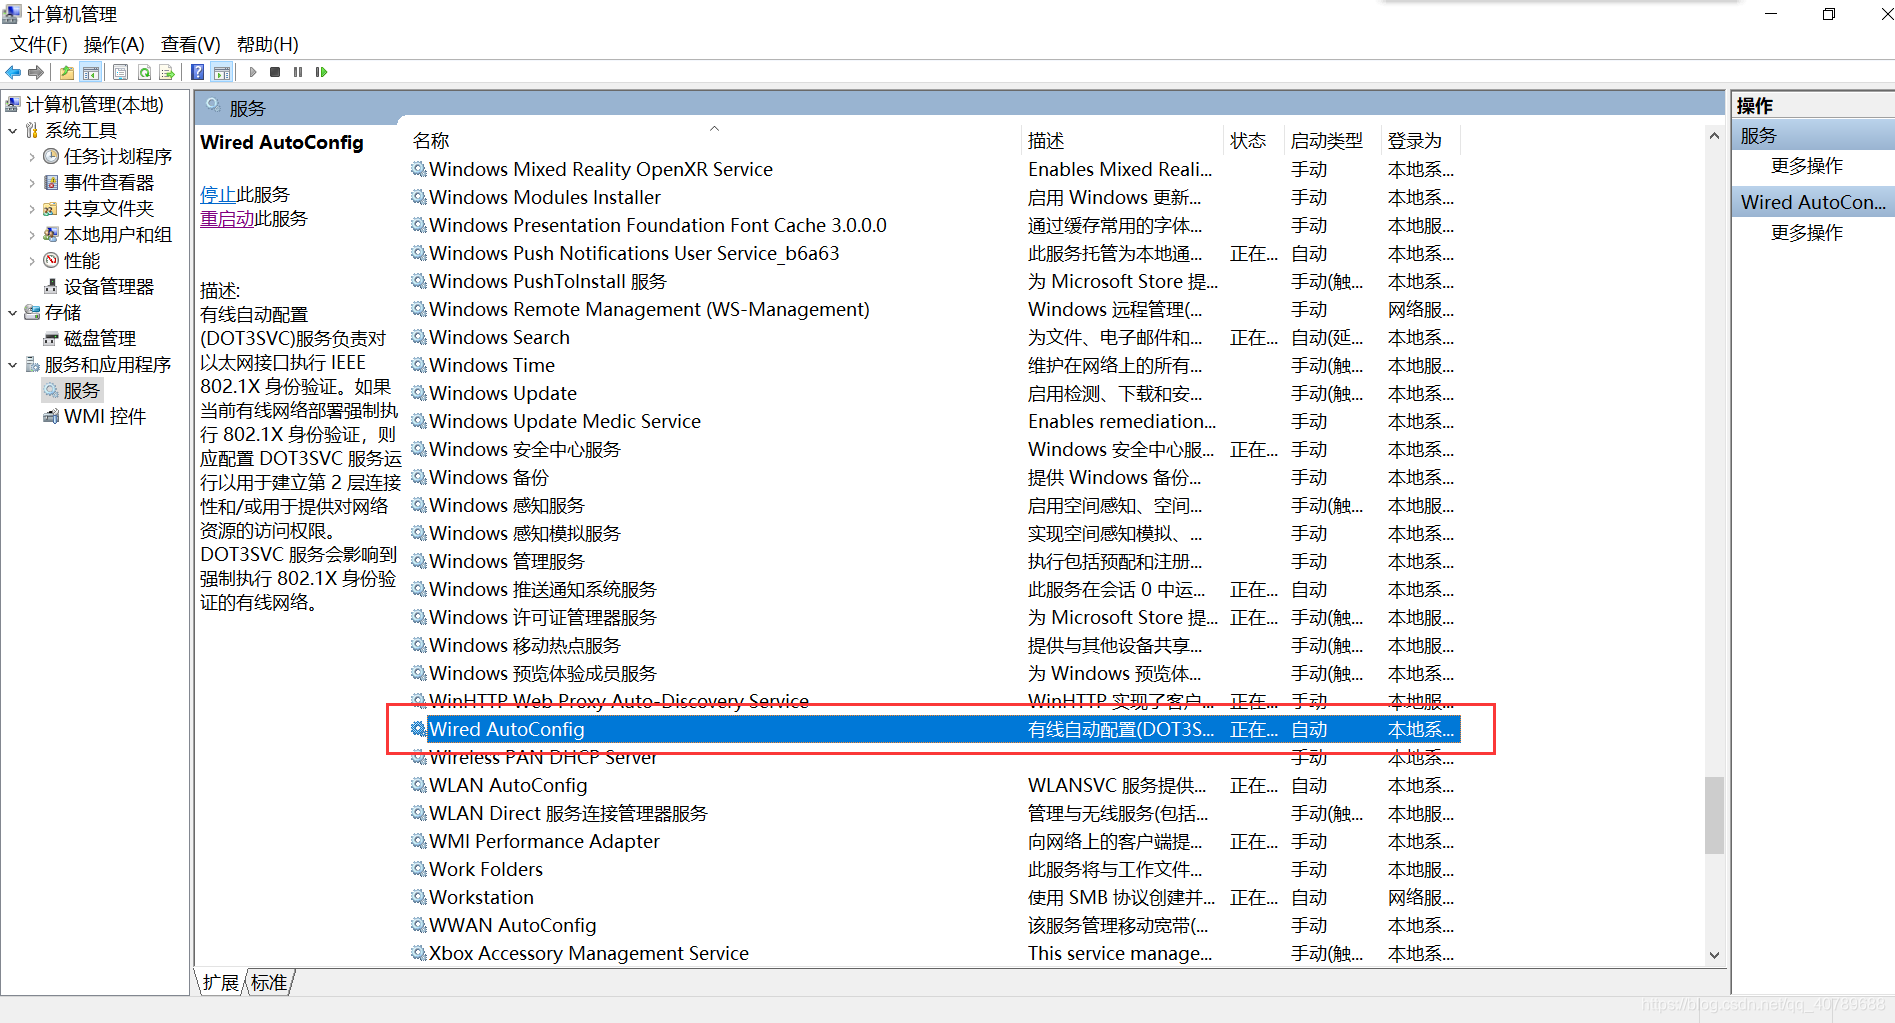Expand the 任务计划程序 node arrow
The width and height of the screenshot is (1895, 1023).
pos(31,156)
